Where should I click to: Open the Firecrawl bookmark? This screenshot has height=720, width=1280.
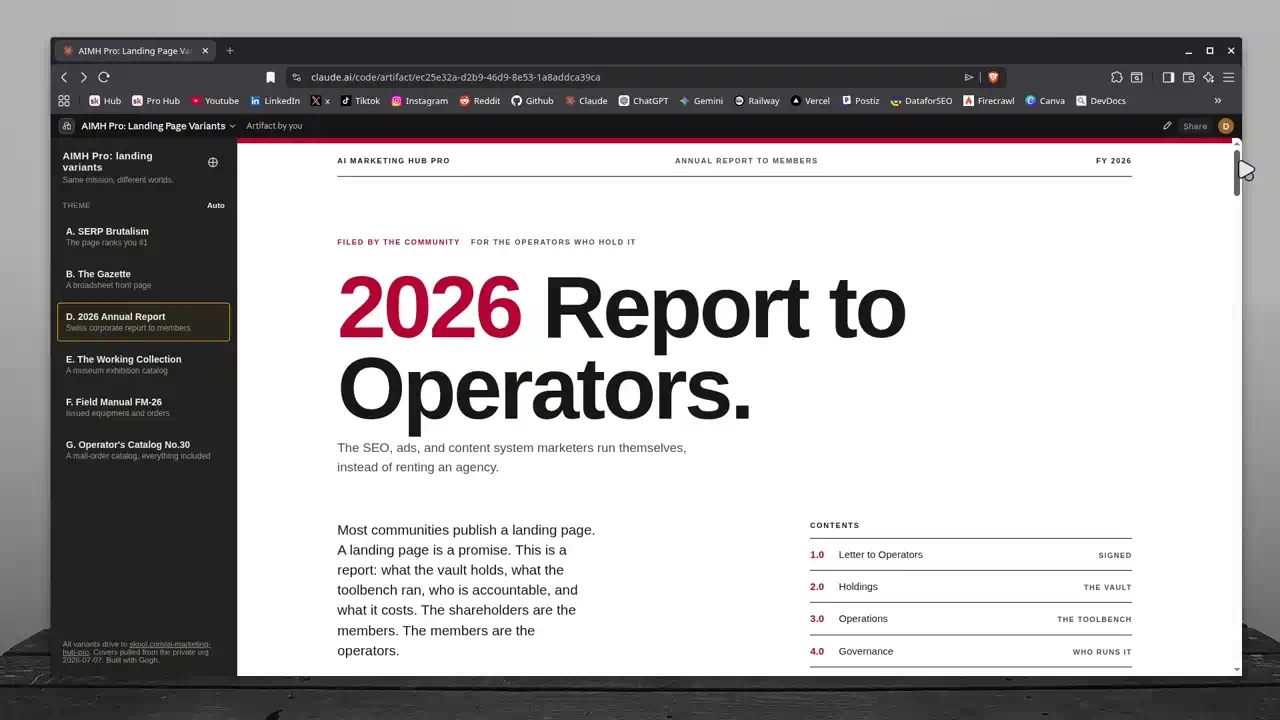(989, 101)
